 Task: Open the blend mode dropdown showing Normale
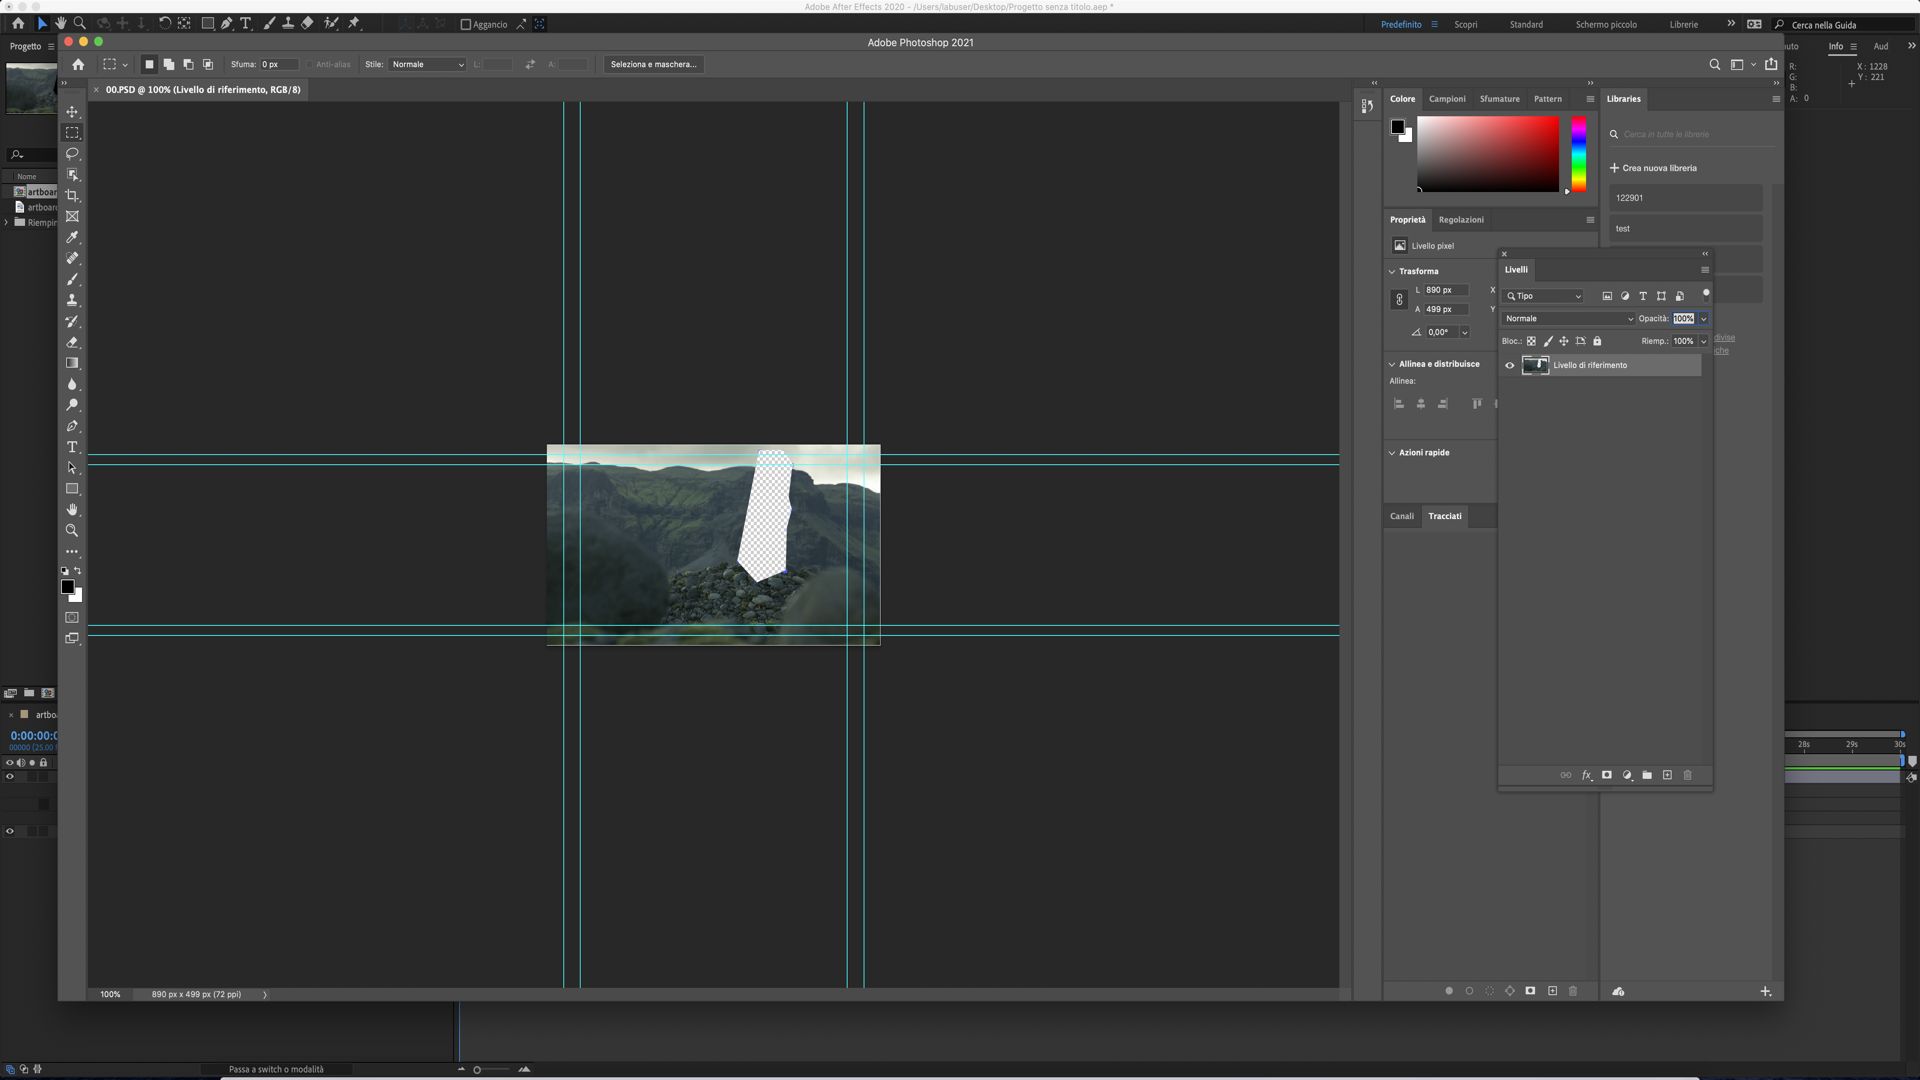[1568, 318]
